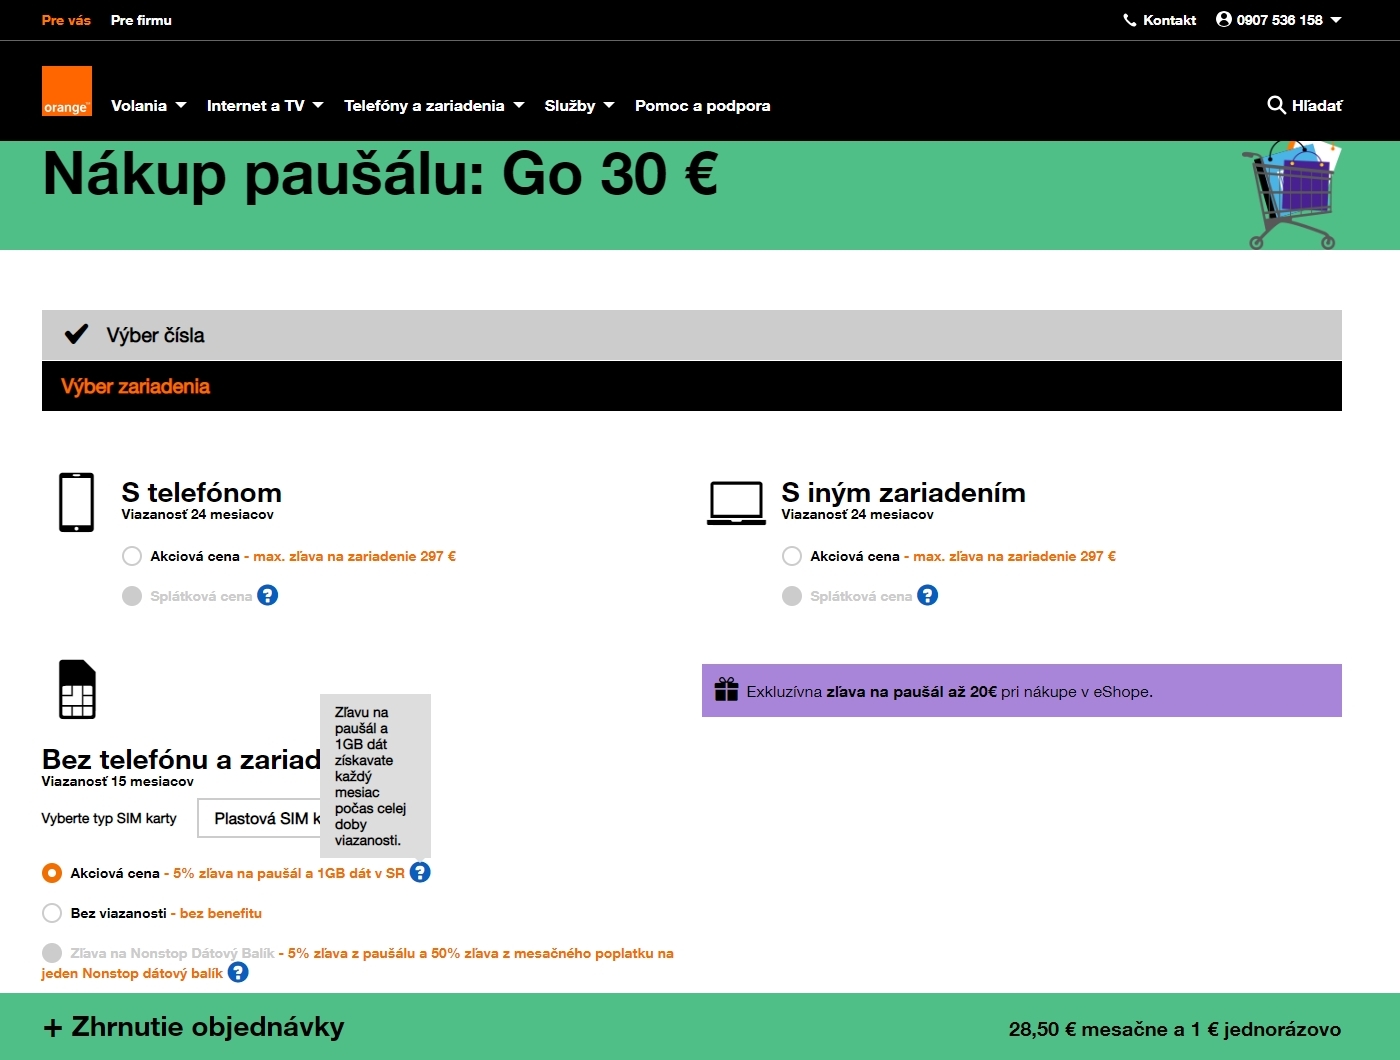Open the Internet a TV dropdown
Viewport: 1400px width, 1060px height.
coord(265,105)
